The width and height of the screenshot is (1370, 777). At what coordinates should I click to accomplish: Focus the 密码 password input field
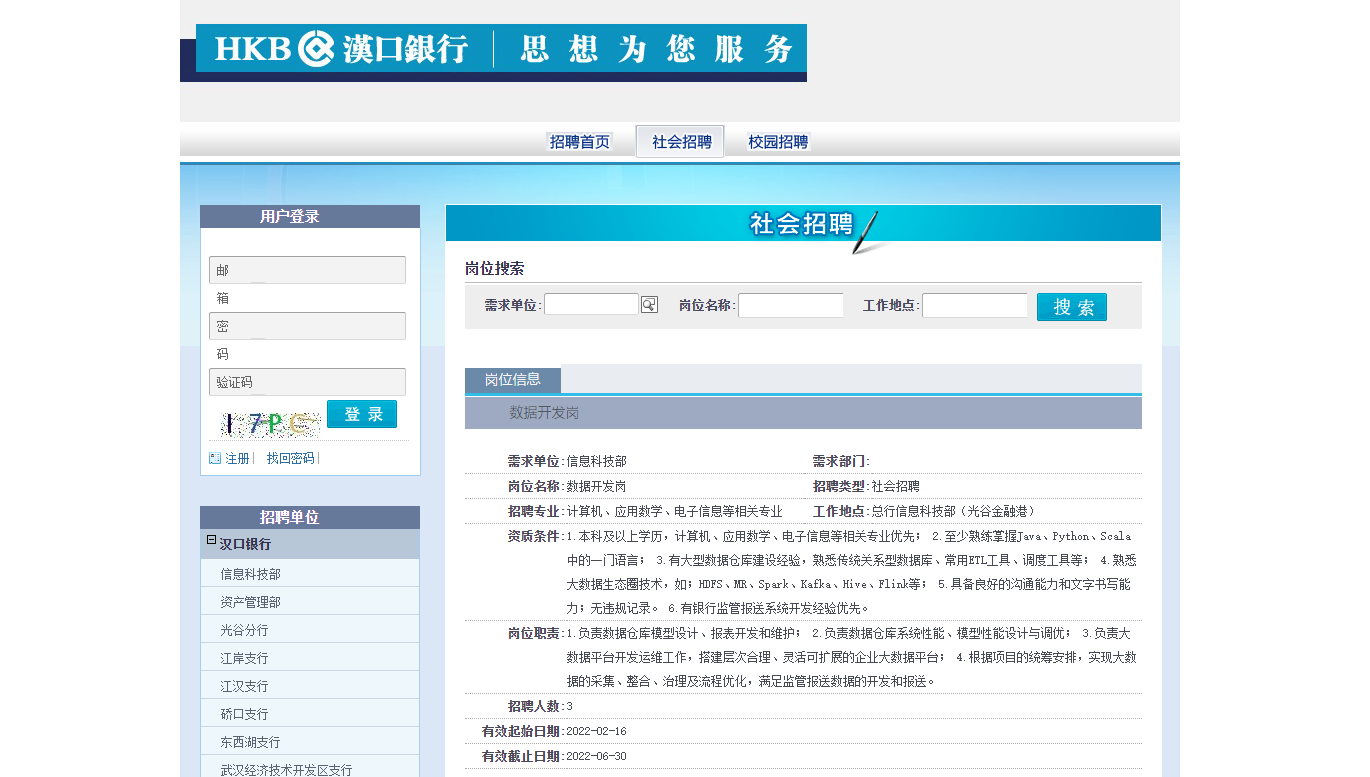point(307,326)
